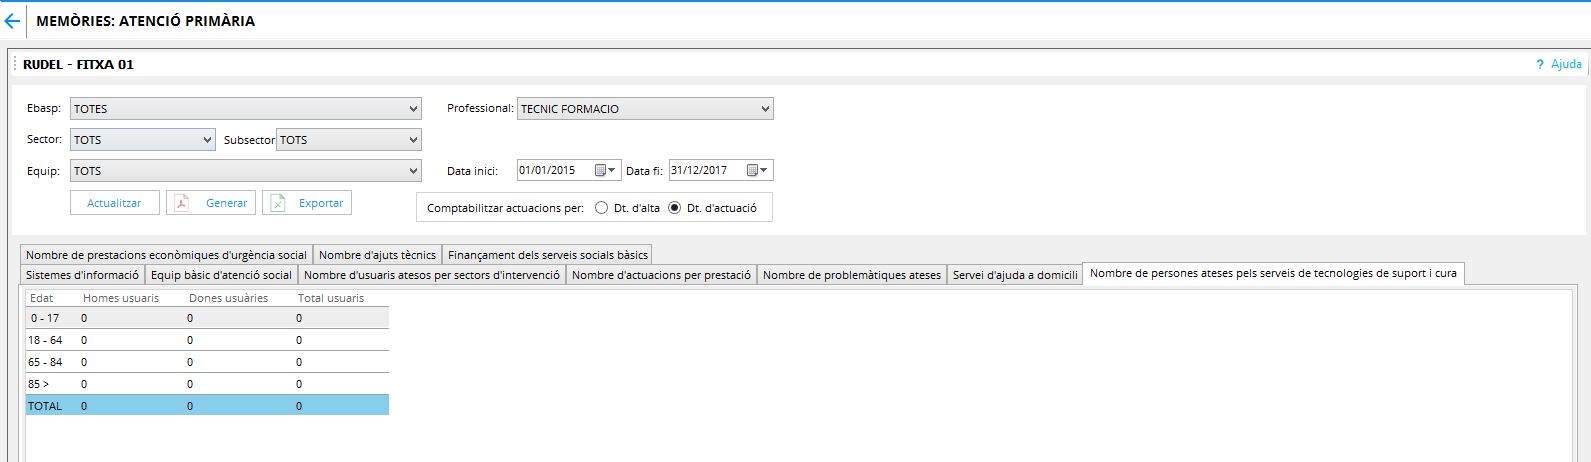The height and width of the screenshot is (462, 1591).
Task: Open the Professional dropdown
Action: point(645,109)
